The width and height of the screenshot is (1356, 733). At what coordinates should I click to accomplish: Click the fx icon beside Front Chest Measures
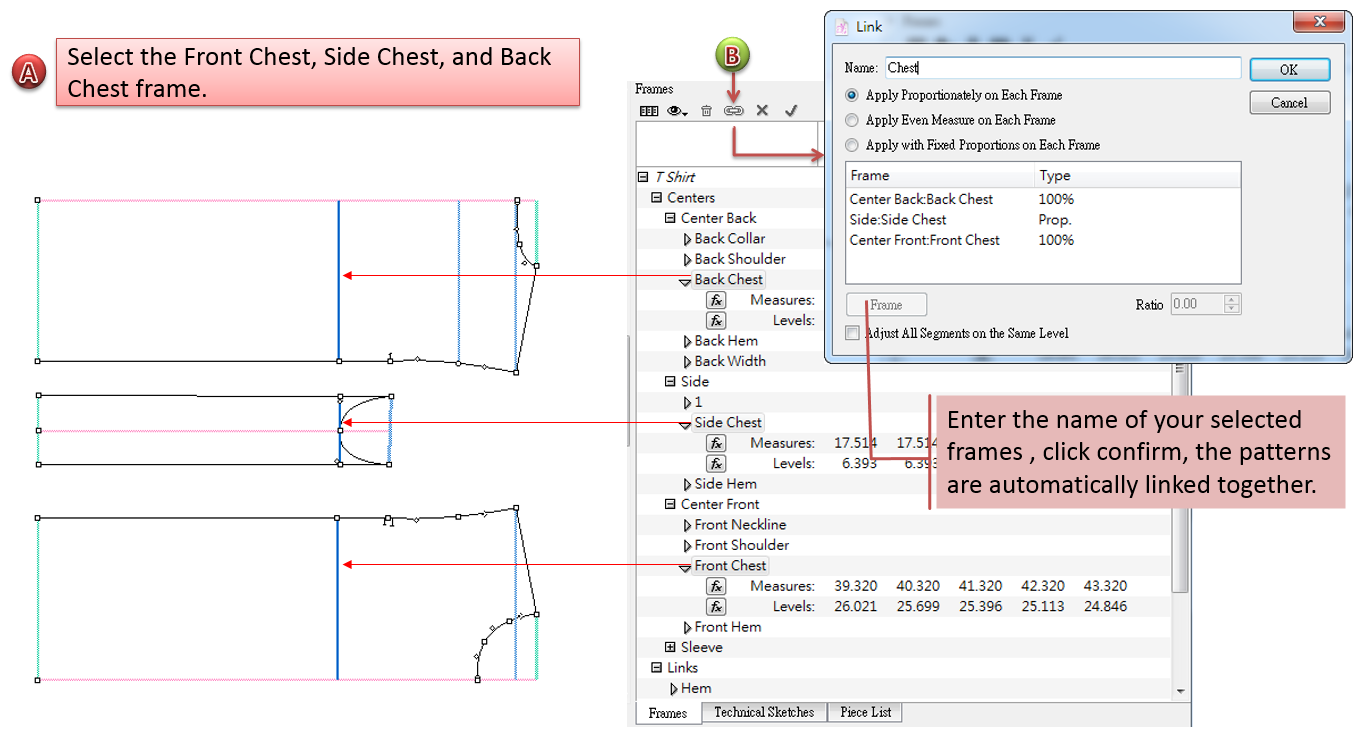tap(716, 586)
